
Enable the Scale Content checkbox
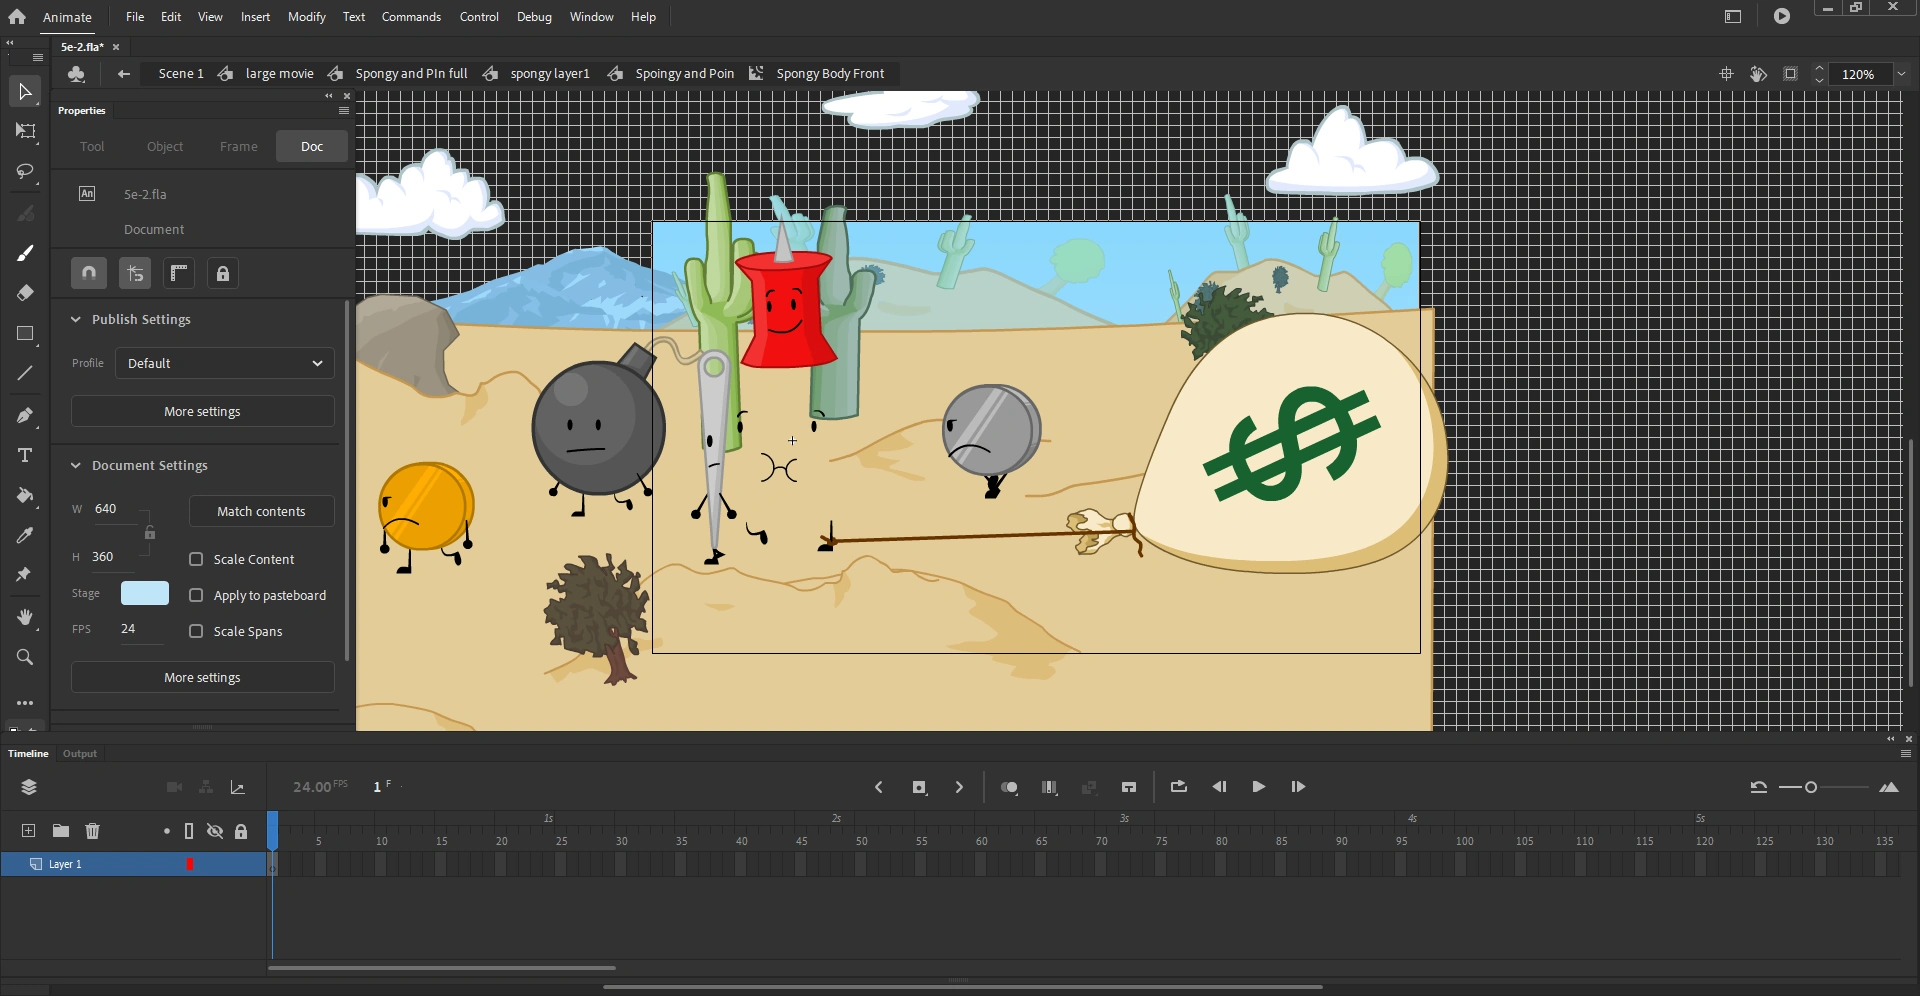coord(196,558)
